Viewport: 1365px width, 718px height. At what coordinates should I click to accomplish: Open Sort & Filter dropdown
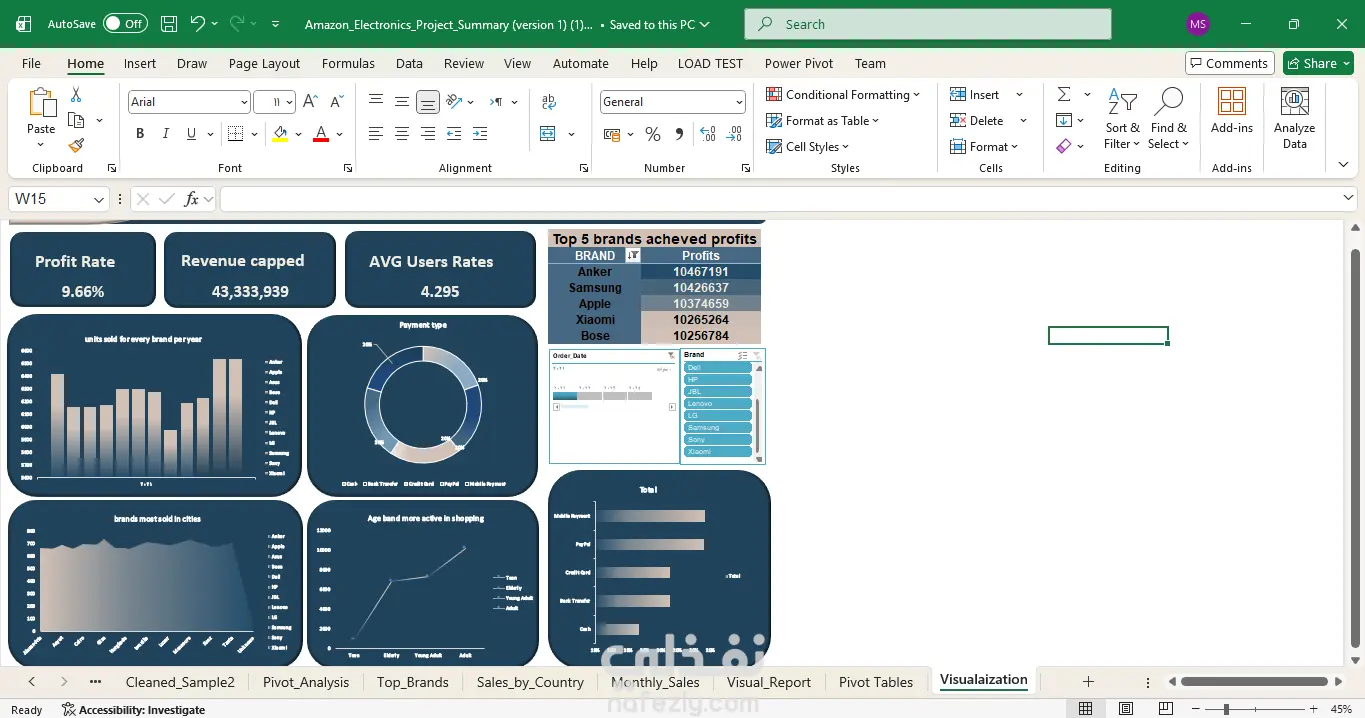point(1122,118)
